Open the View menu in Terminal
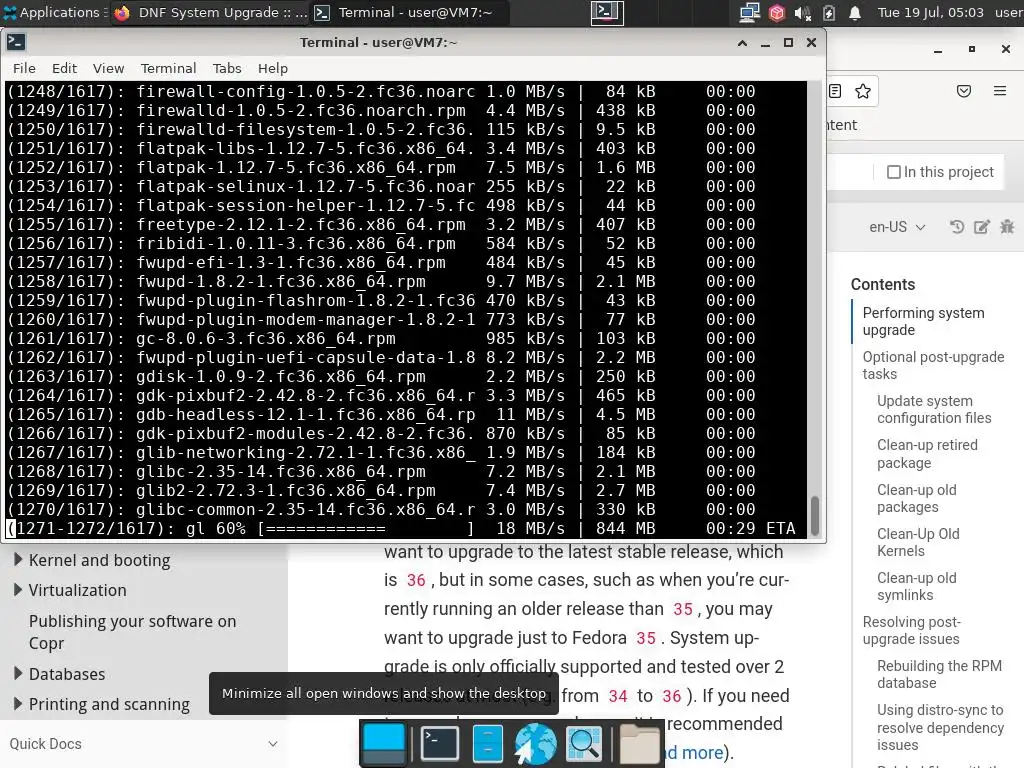1024x768 pixels. pos(108,68)
